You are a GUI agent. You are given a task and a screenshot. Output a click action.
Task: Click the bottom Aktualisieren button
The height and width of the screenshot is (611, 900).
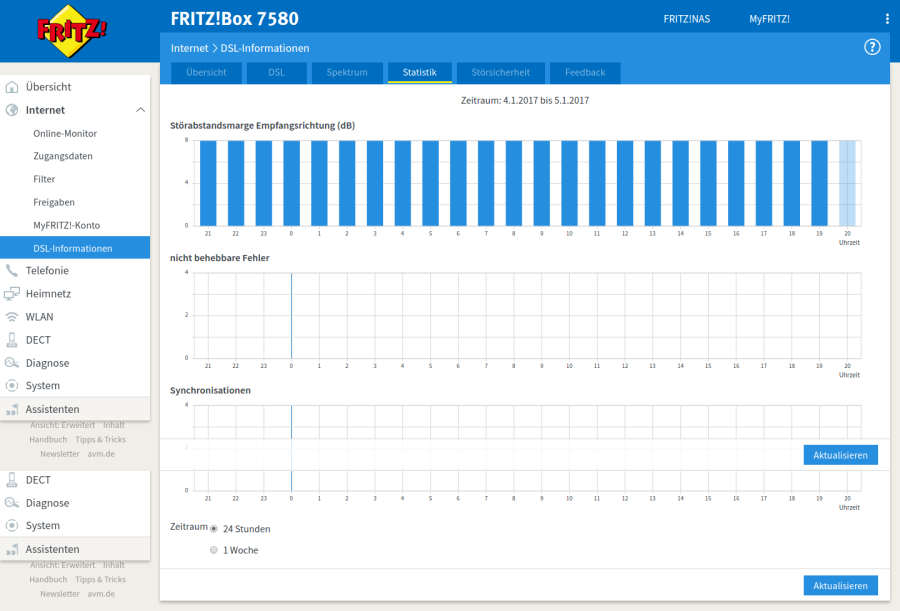coord(840,585)
